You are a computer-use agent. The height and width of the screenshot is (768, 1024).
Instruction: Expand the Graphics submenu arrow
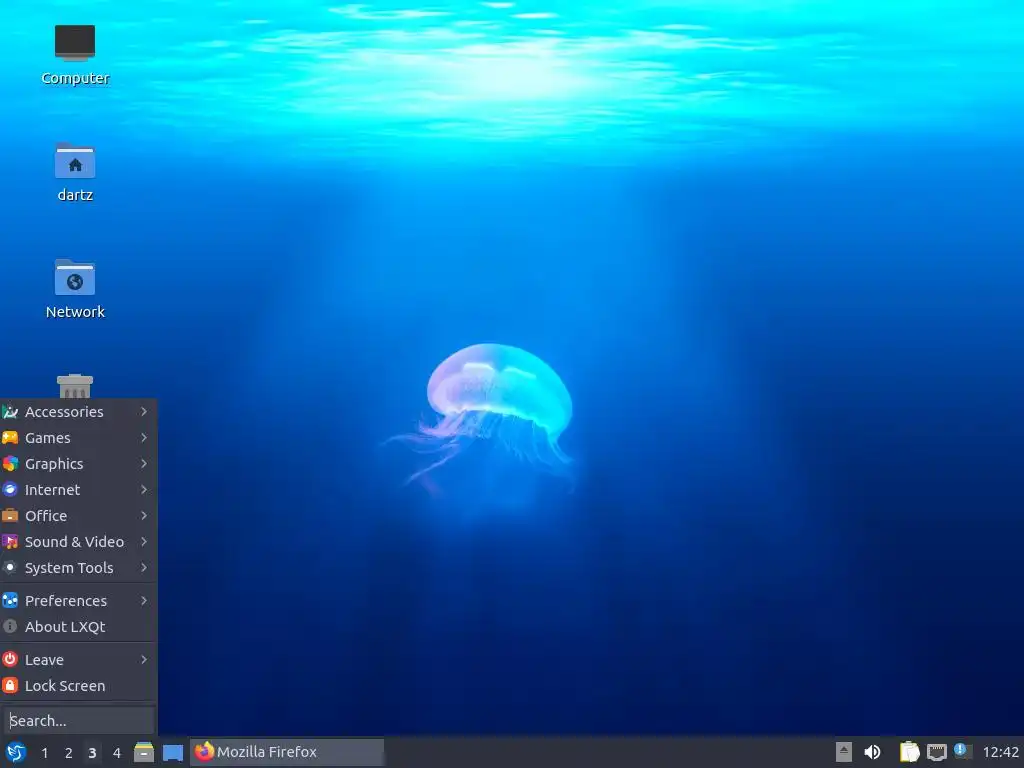[x=144, y=464]
